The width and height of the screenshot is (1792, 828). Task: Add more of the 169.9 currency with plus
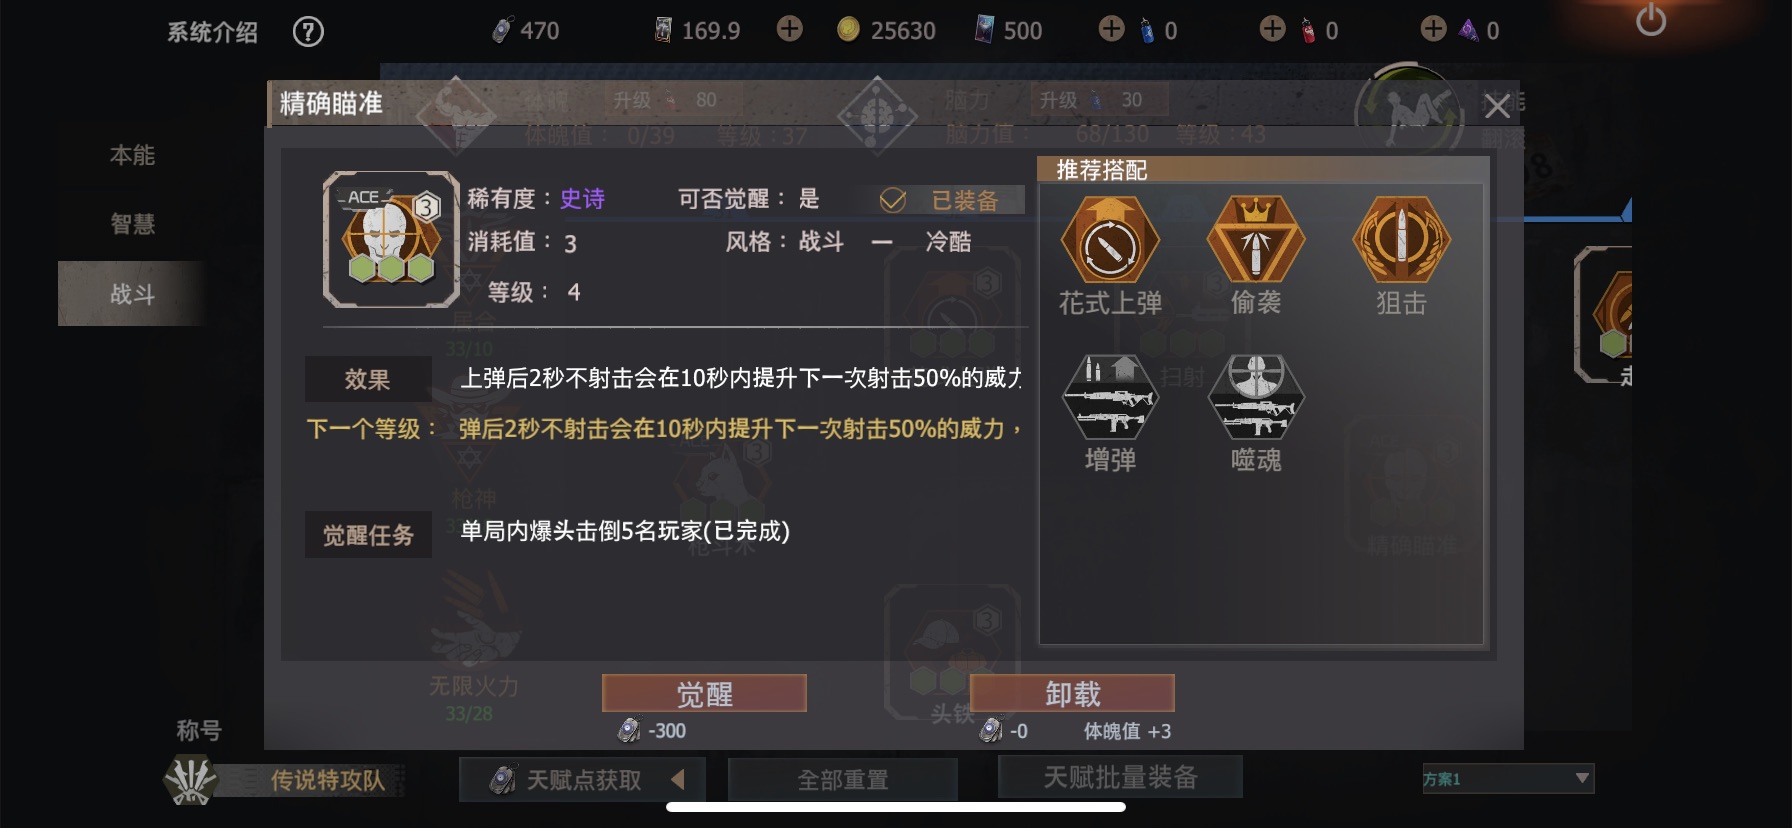[x=790, y=29]
